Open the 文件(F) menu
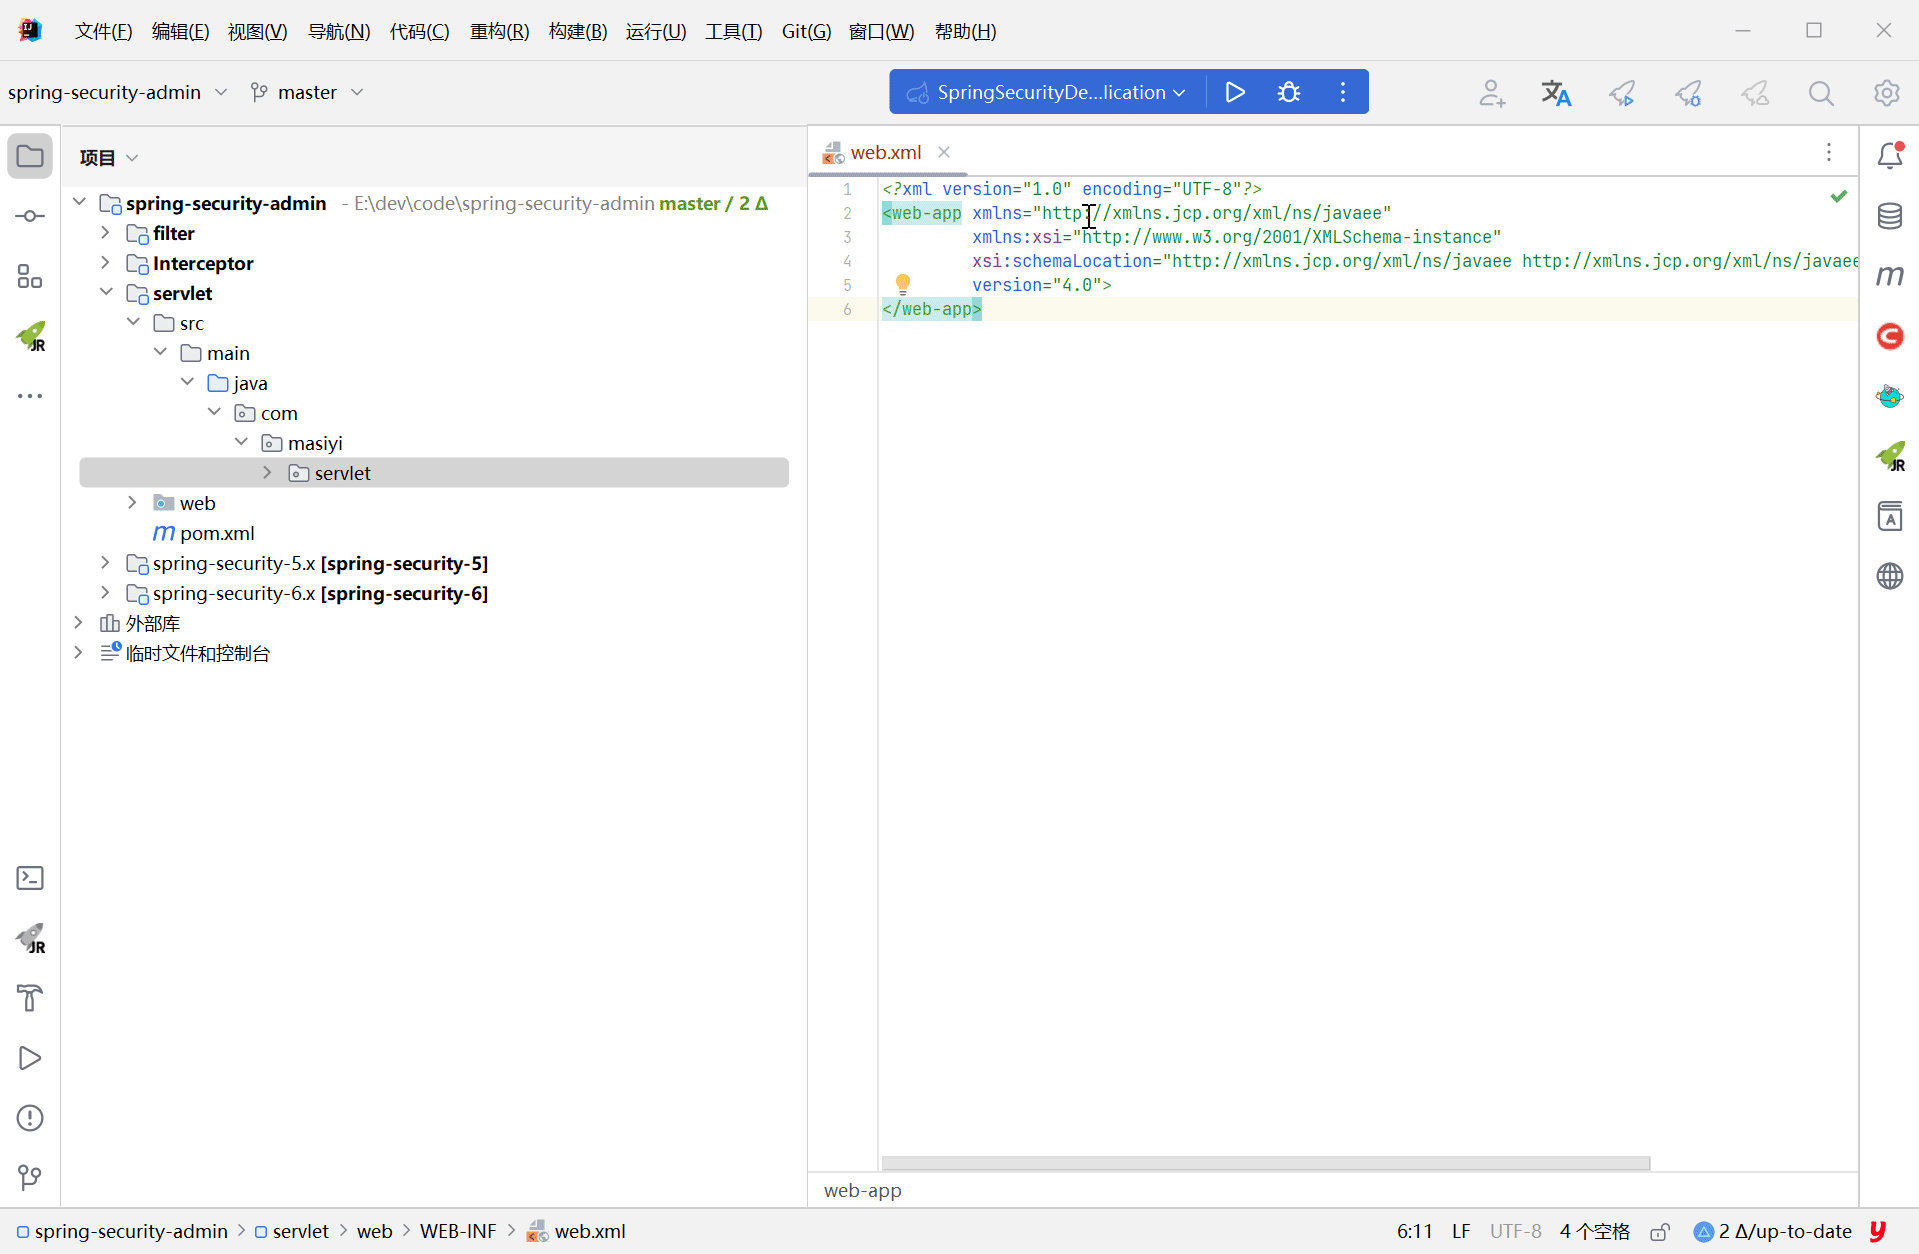The height and width of the screenshot is (1254, 1919). (x=103, y=32)
